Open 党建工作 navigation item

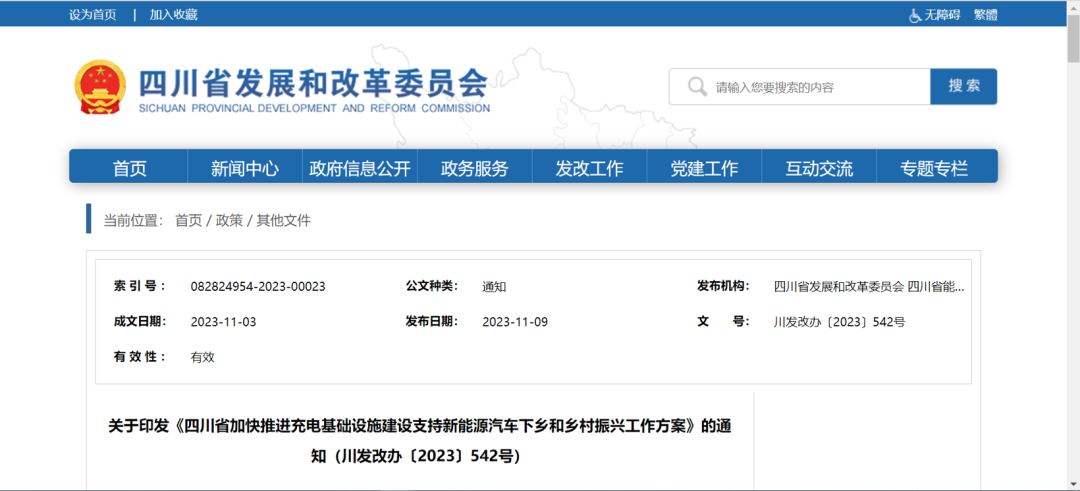coord(704,168)
